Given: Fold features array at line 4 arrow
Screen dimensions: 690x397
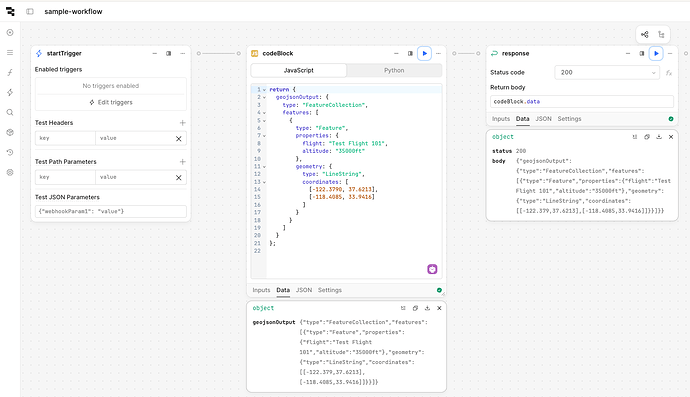Looking at the screenshot, I should [x=264, y=113].
